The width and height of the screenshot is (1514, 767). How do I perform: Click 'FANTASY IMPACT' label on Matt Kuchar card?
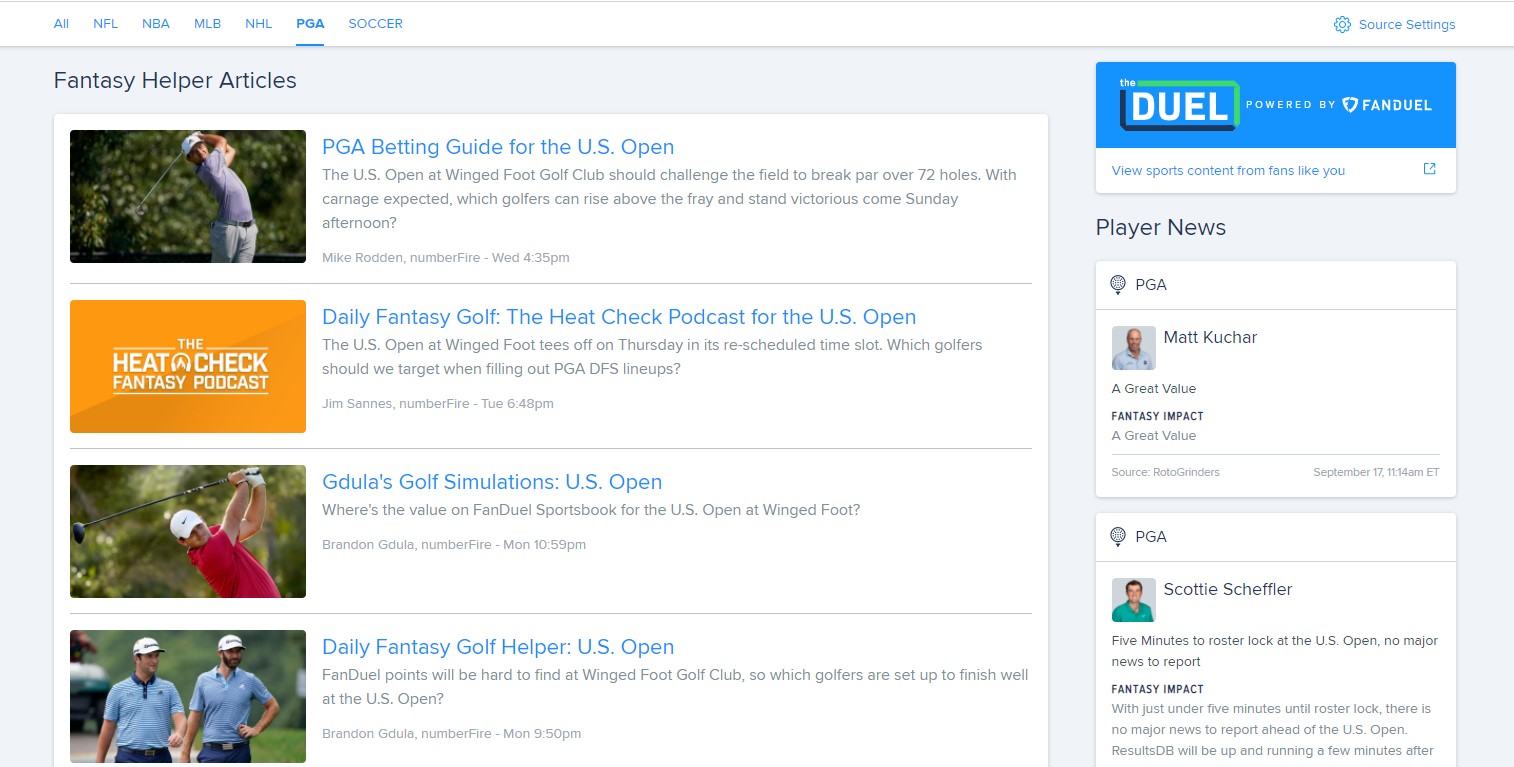[x=1157, y=416]
